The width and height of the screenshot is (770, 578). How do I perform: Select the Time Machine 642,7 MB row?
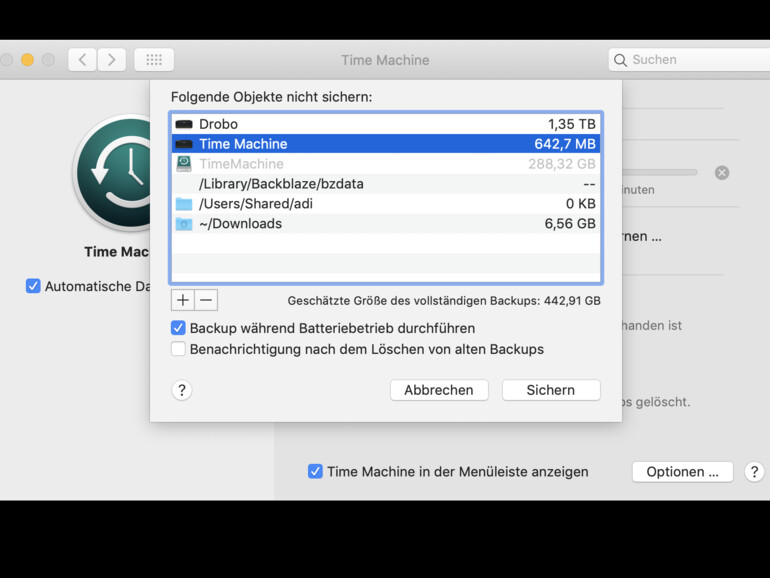pos(386,144)
